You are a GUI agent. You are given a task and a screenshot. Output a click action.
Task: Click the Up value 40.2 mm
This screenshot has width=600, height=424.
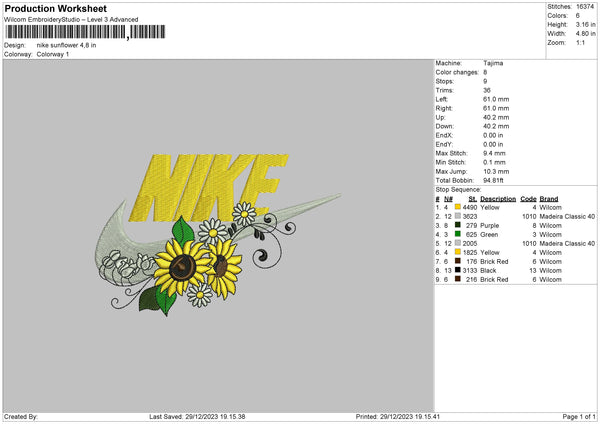(x=496, y=117)
